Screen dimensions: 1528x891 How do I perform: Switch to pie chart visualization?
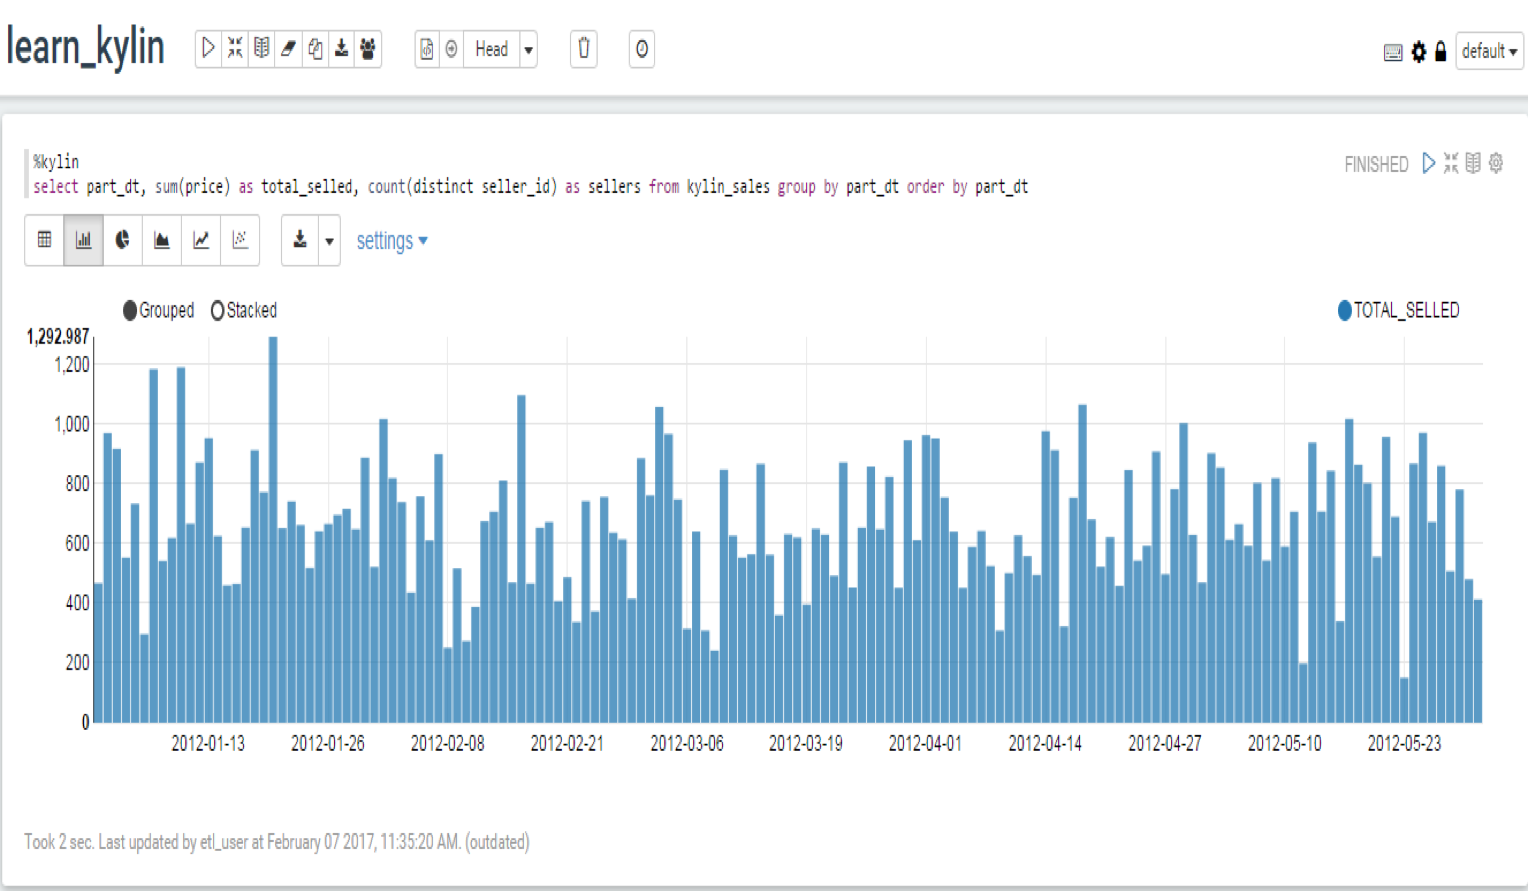point(122,240)
